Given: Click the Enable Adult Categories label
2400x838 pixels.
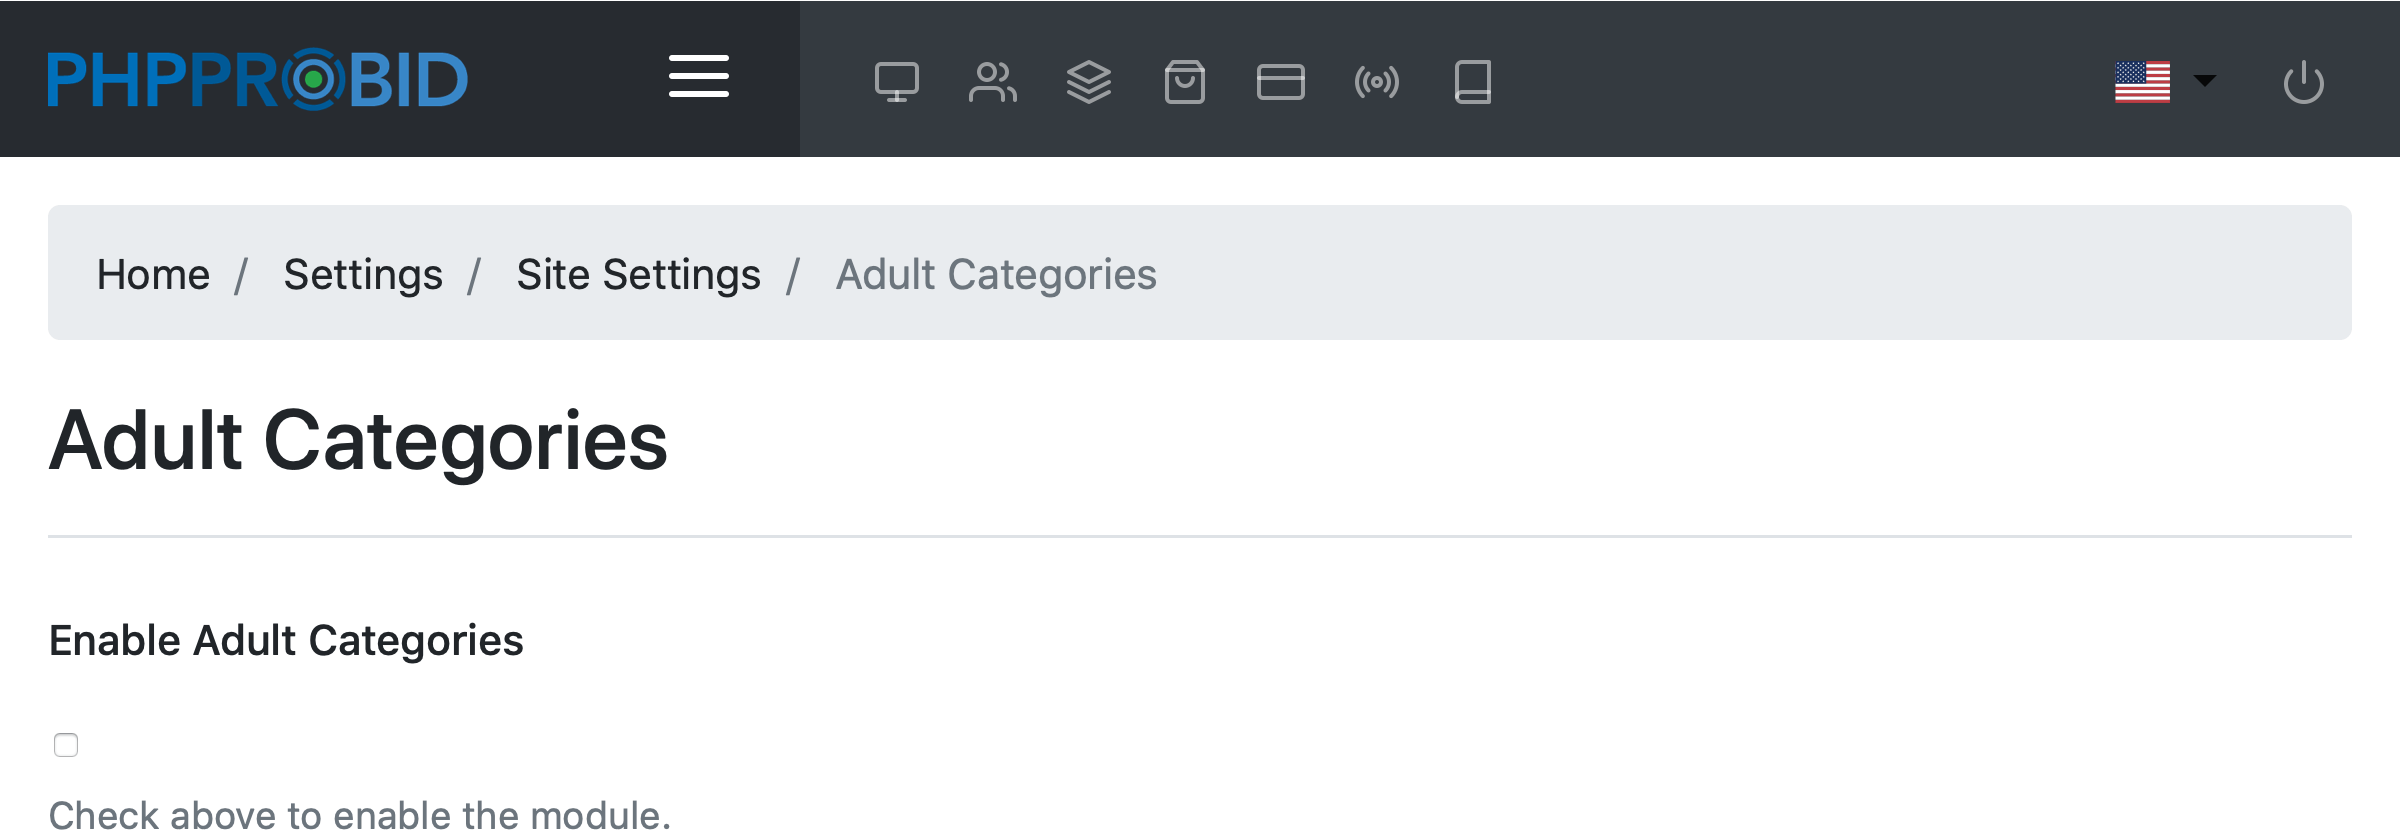Looking at the screenshot, I should click(286, 641).
